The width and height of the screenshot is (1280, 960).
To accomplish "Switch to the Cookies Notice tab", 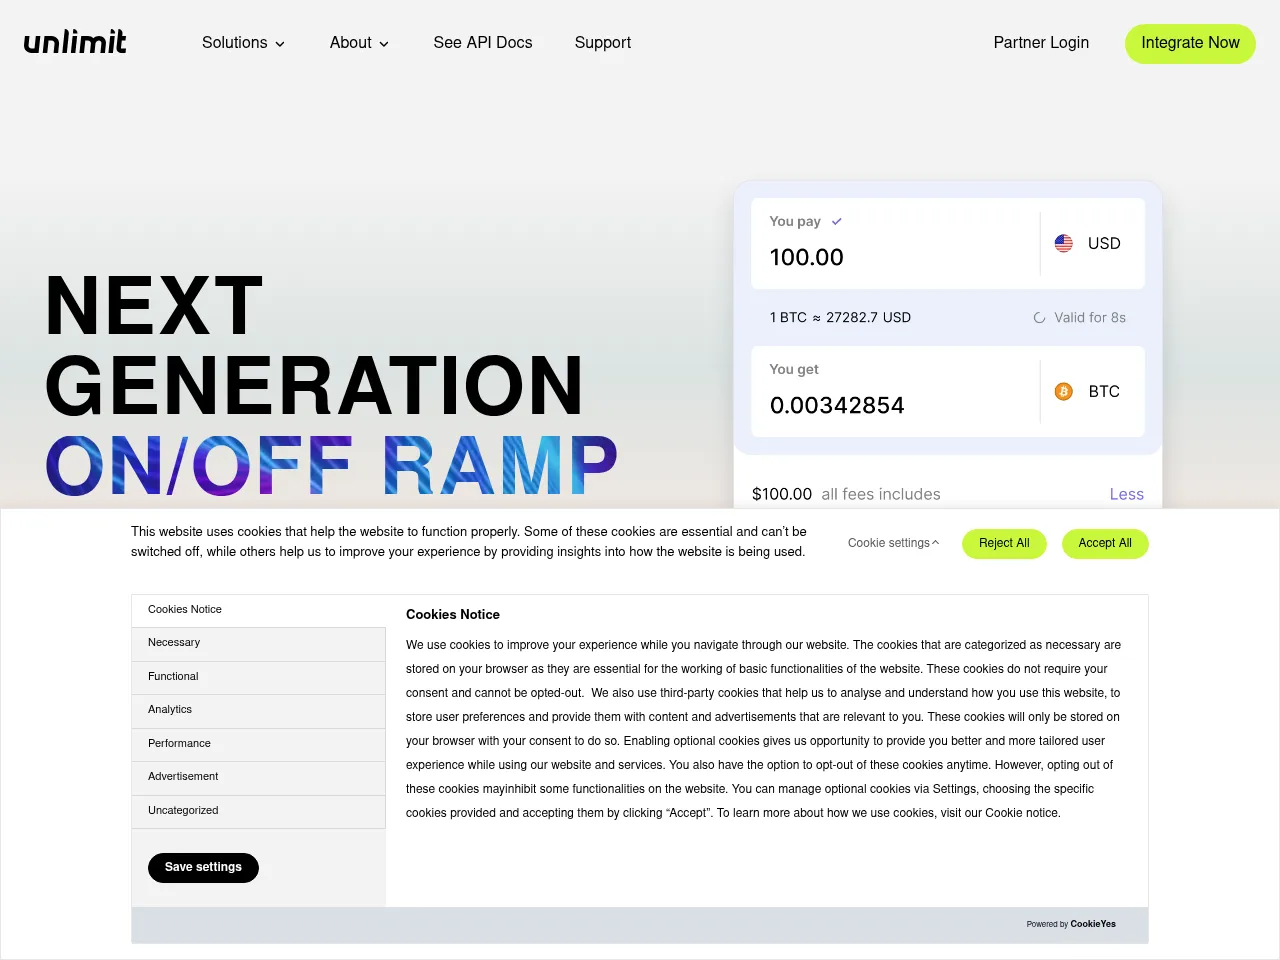I will pos(184,610).
